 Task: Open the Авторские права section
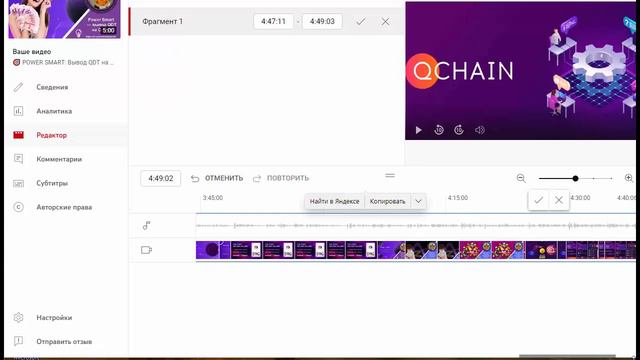pos(64,207)
